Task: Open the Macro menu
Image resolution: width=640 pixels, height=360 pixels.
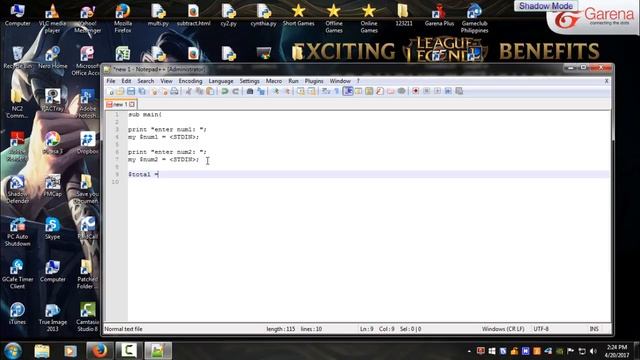Action: point(274,81)
